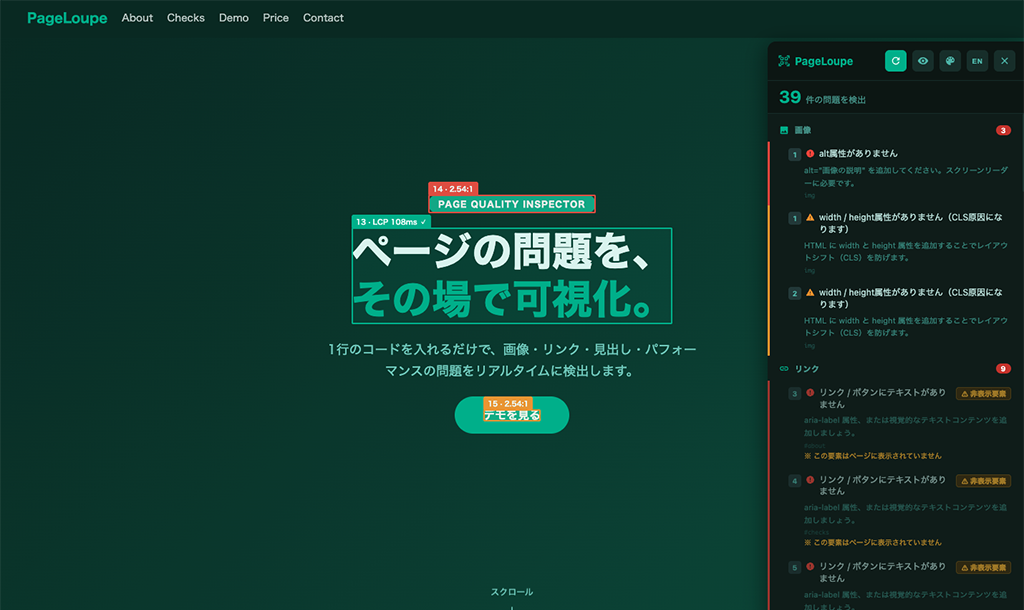This screenshot has width=1024, height=610.
Task: Toggle overlay visibility with the eye icon
Action: (923, 61)
